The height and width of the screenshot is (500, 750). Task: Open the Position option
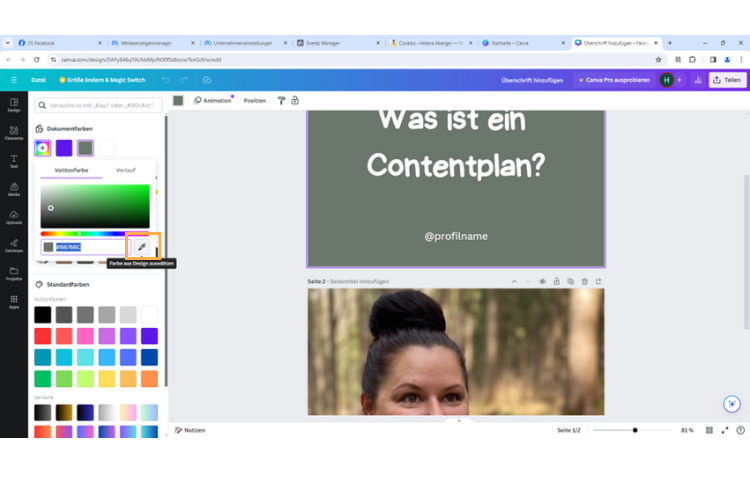pos(254,100)
